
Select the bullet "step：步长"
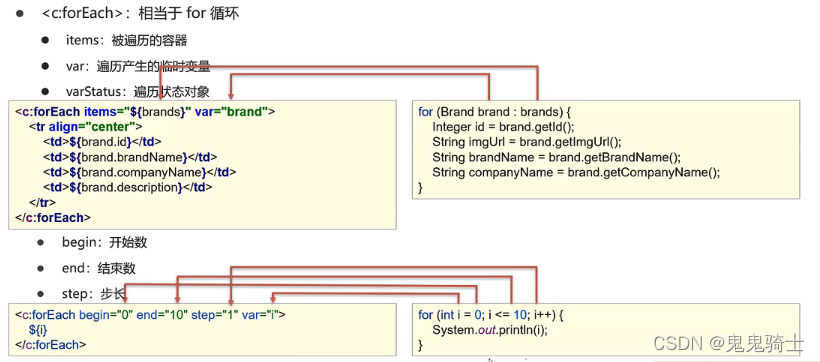(93, 294)
